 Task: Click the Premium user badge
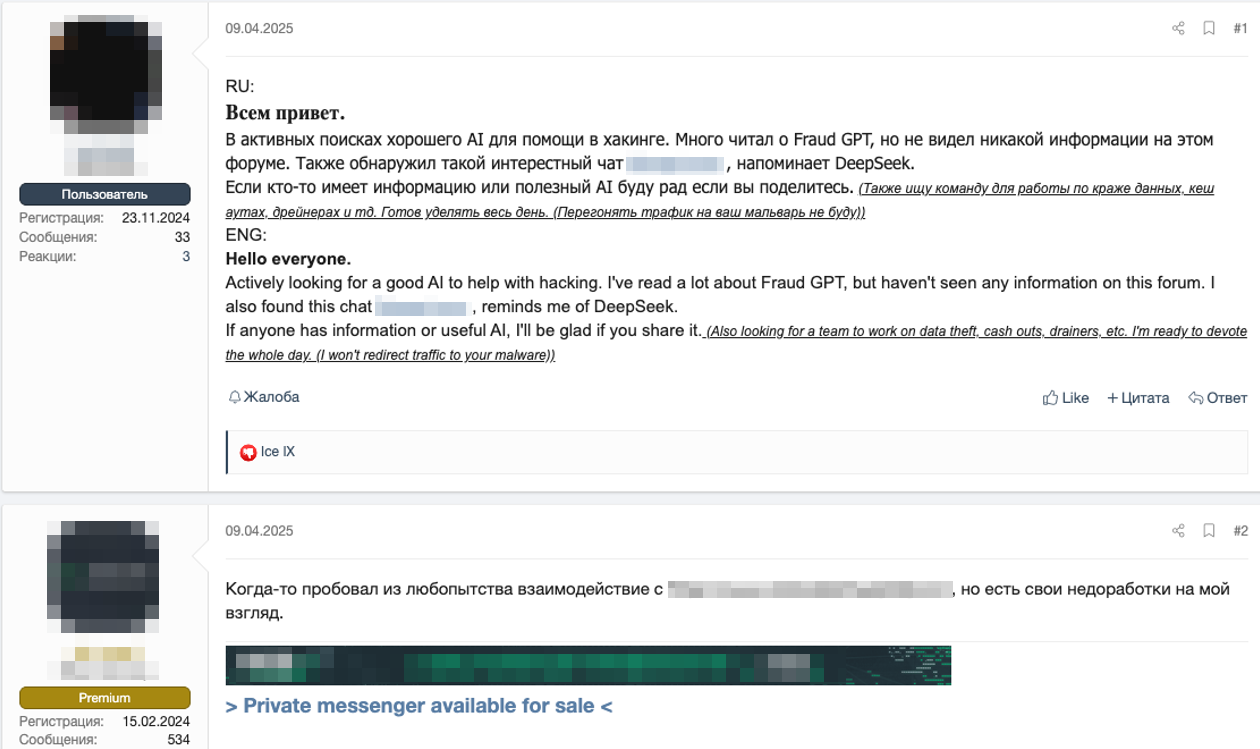105,698
